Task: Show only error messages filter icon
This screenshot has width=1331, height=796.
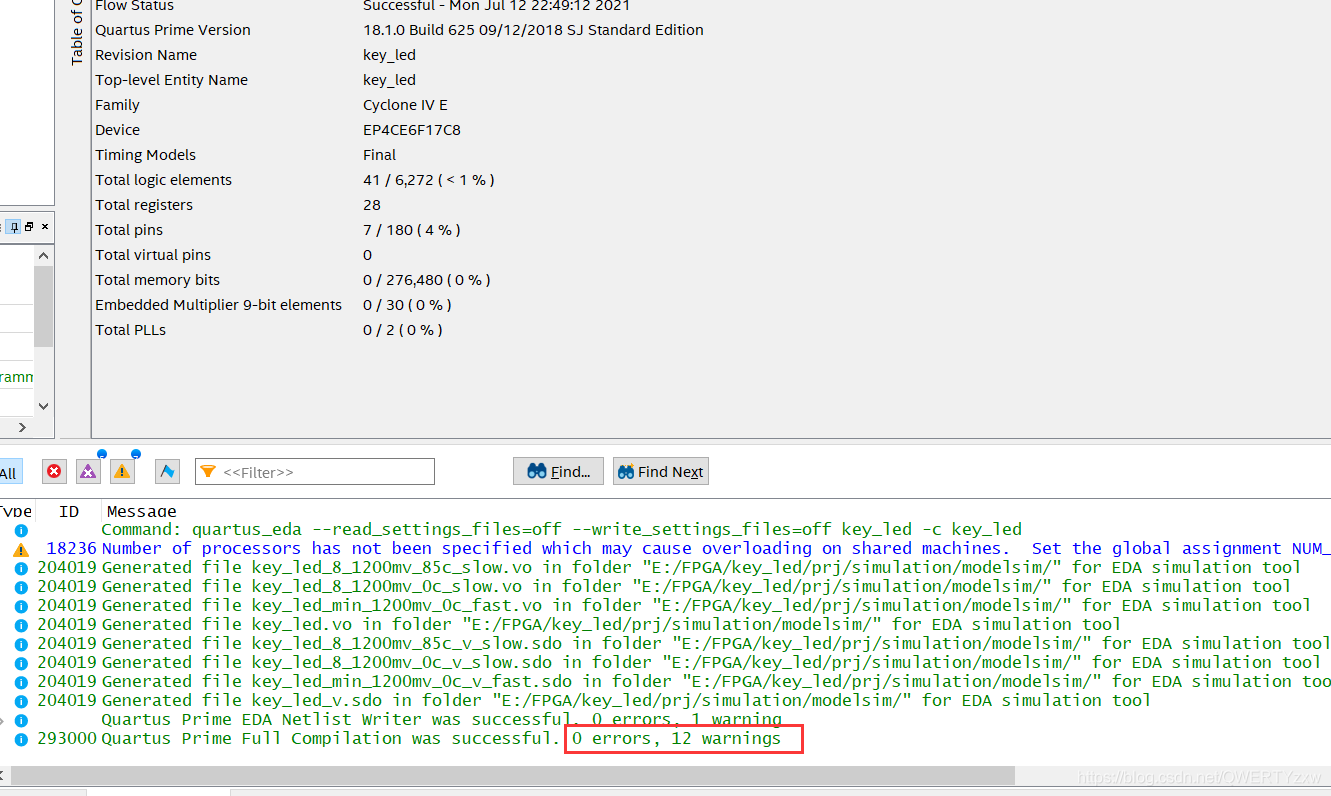Action: (54, 471)
